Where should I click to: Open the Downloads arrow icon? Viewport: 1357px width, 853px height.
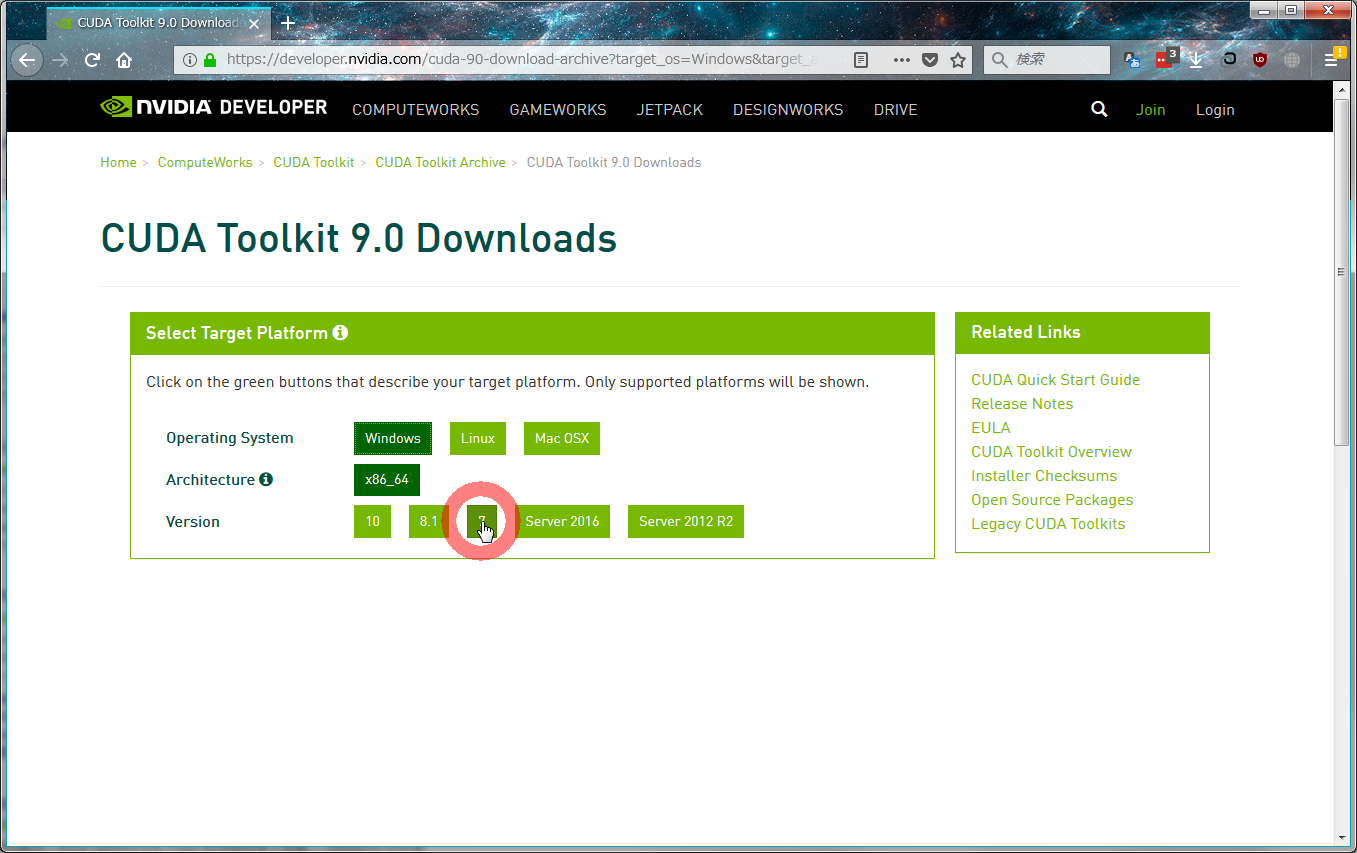pos(1196,60)
